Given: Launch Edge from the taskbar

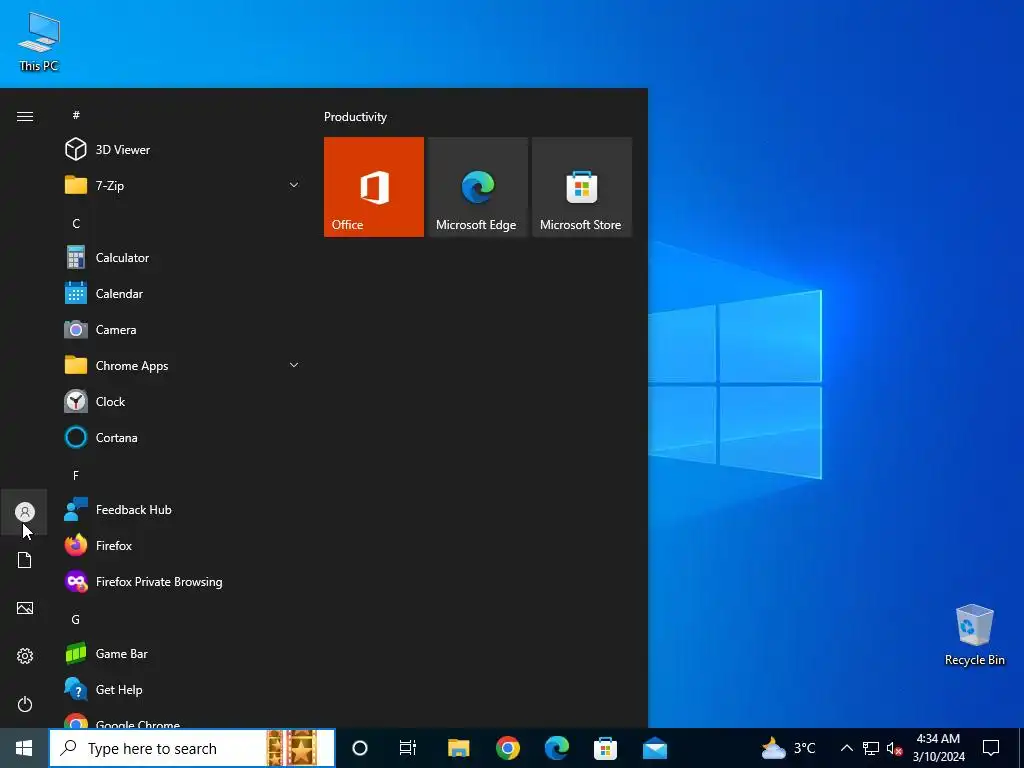Looking at the screenshot, I should [556, 748].
